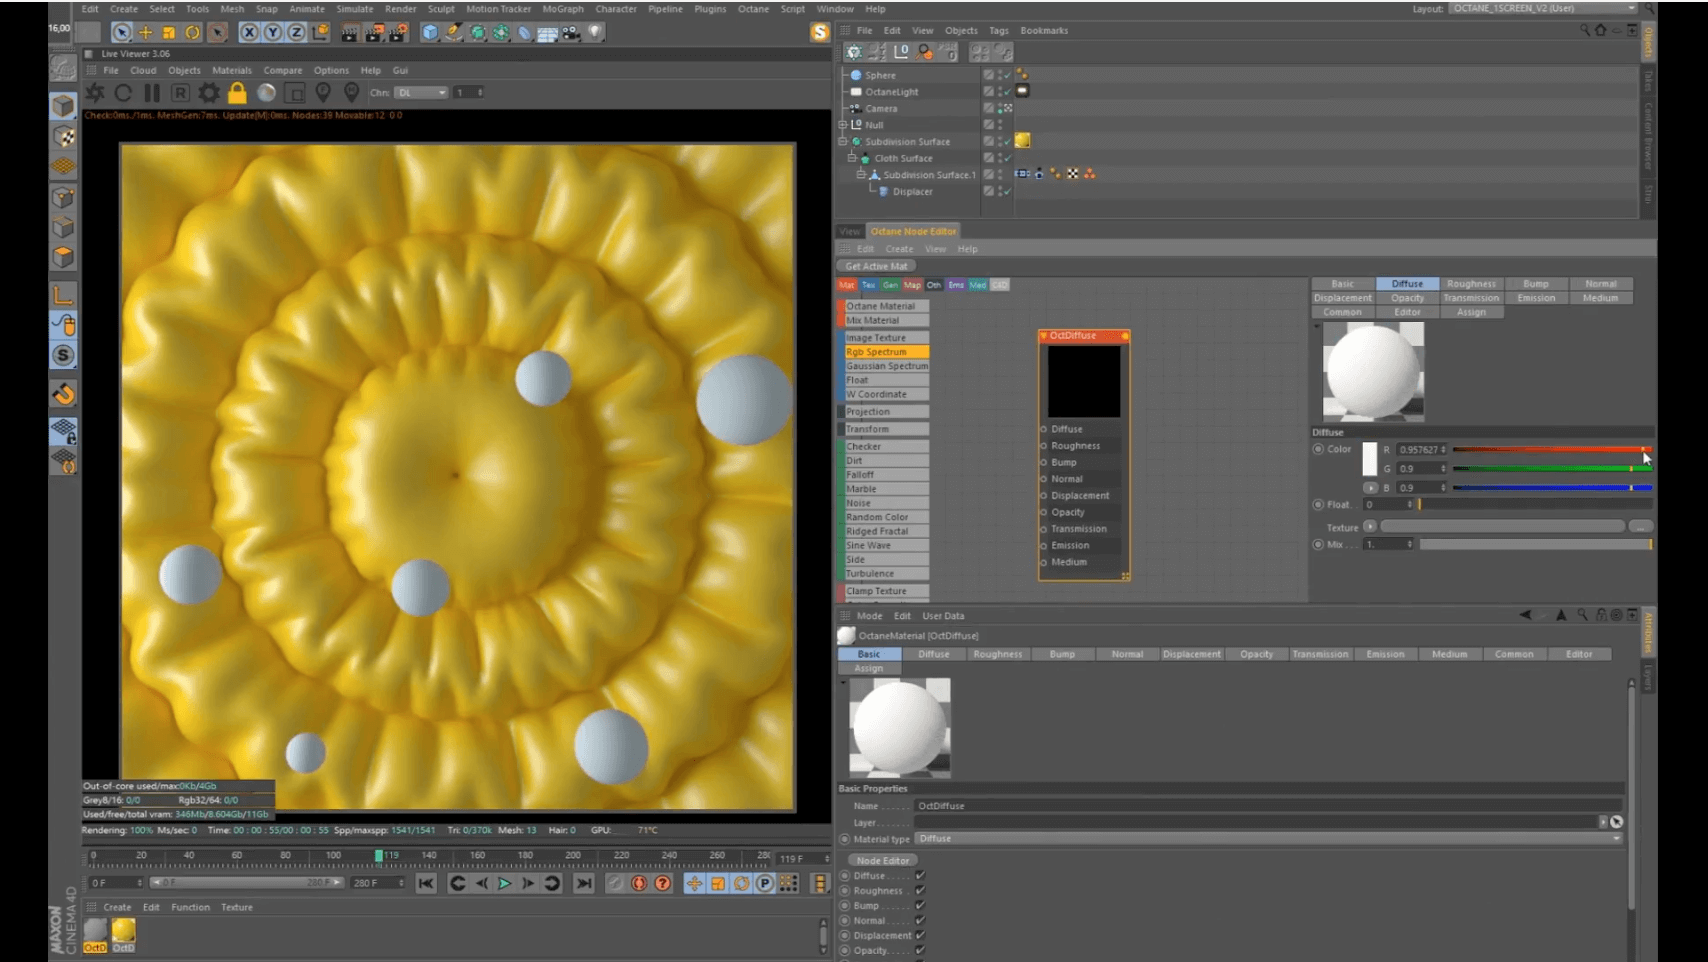This screenshot has width=1708, height=962.
Task: Click the Cube primitive icon
Action: click(430, 33)
